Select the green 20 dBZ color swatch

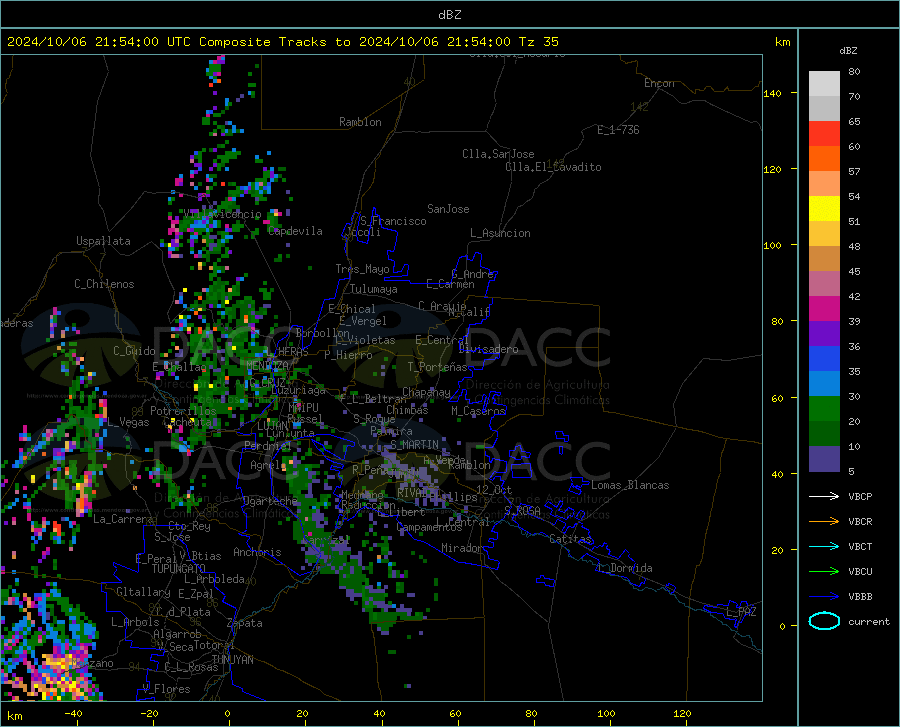tap(824, 409)
